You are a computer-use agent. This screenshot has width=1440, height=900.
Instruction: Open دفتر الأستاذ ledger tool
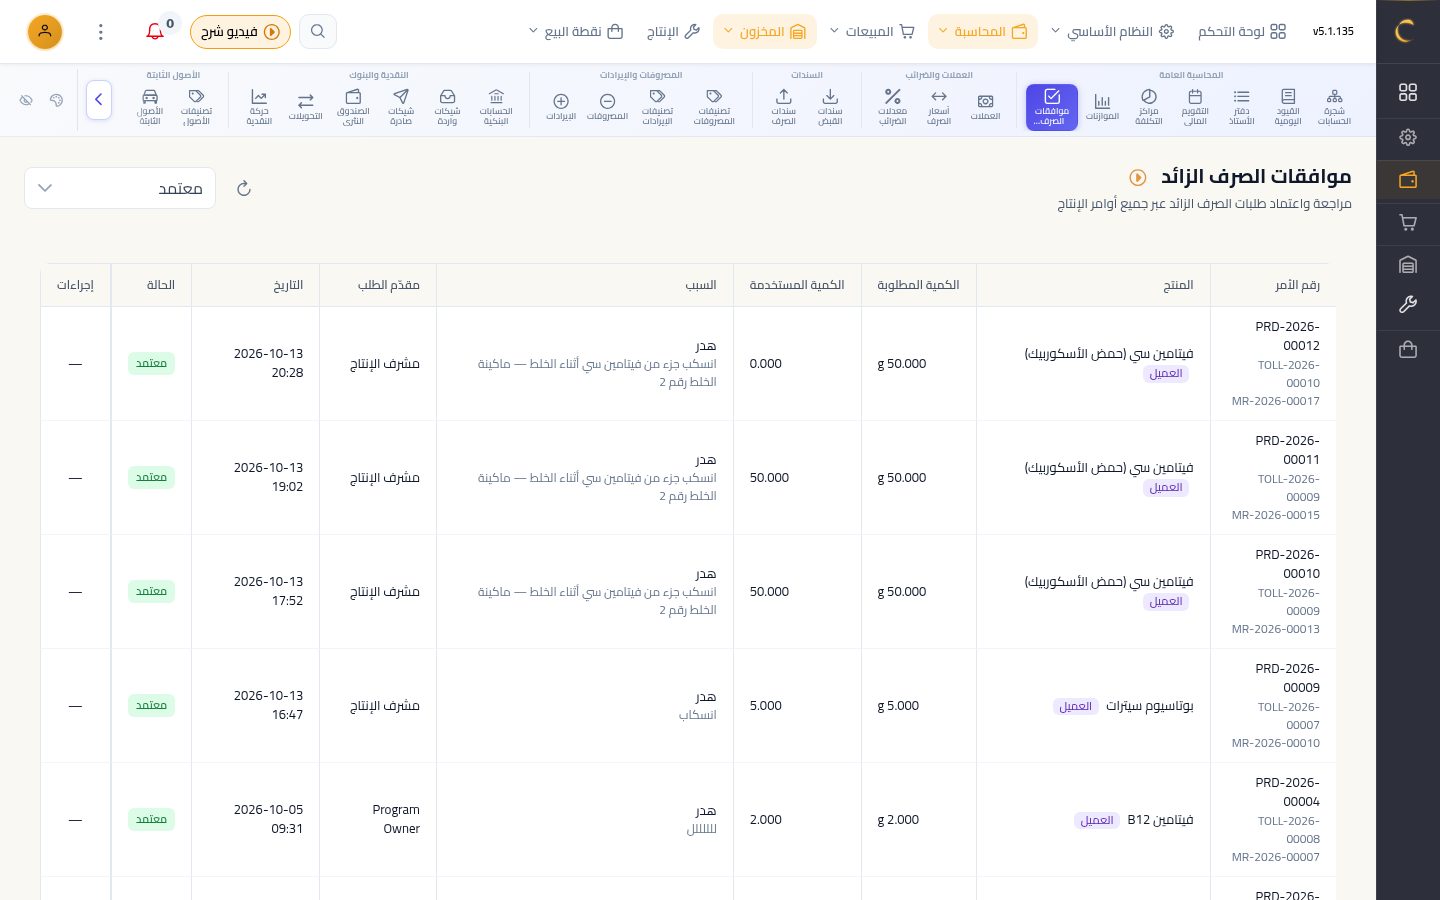pyautogui.click(x=1241, y=107)
